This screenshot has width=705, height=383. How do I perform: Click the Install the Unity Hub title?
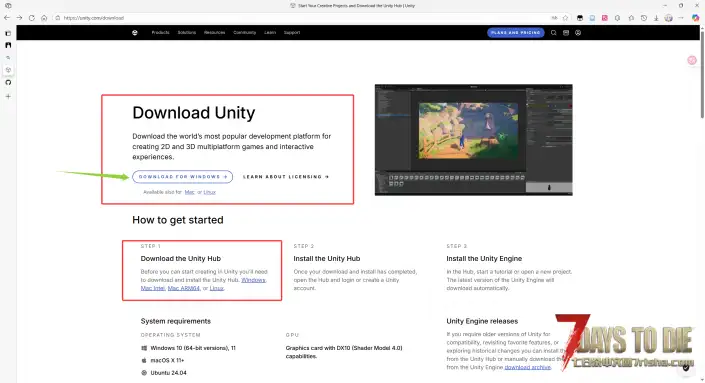point(327,258)
